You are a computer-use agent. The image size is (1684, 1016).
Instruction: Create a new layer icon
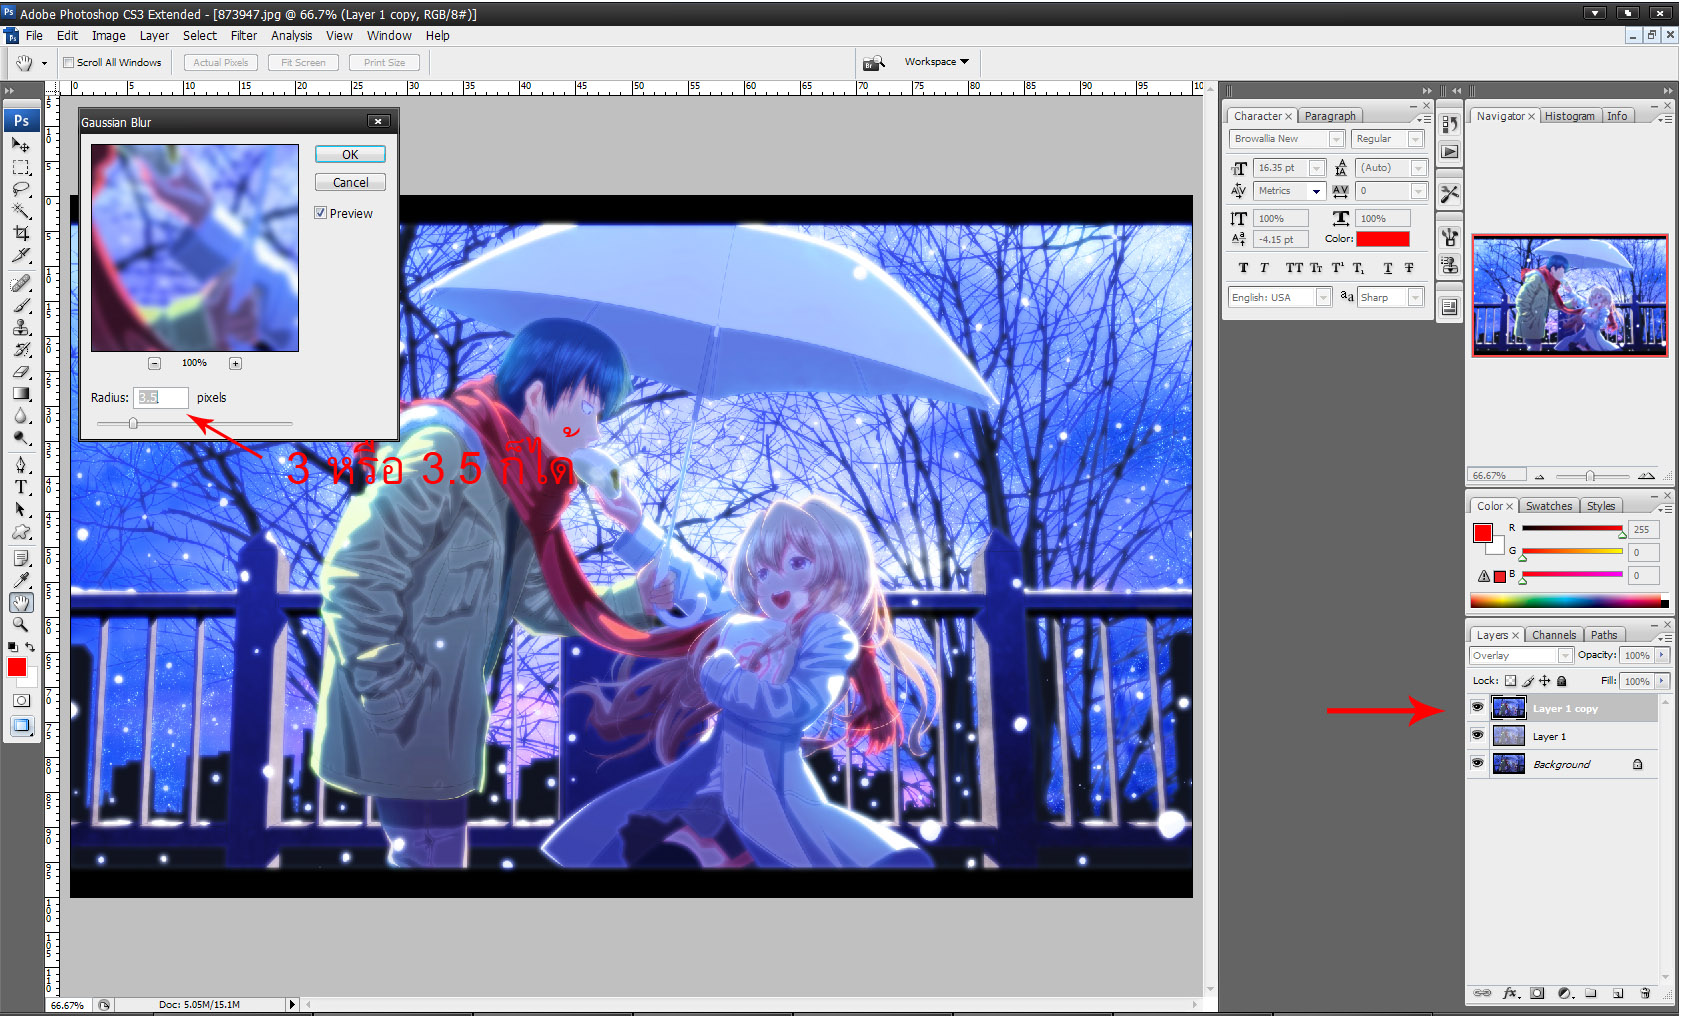[1618, 993]
